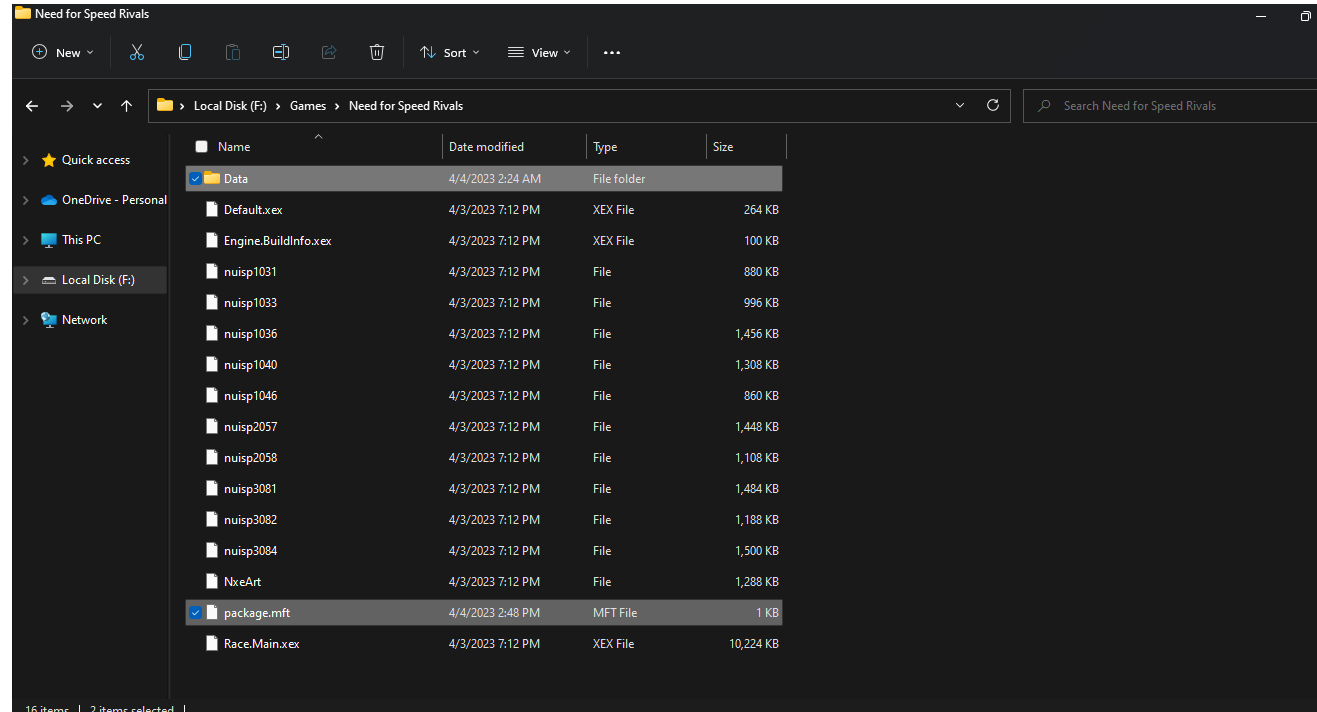Expand the Local Disk (F:) tree node
Image resolution: width=1317 pixels, height=712 pixels.
(25, 280)
